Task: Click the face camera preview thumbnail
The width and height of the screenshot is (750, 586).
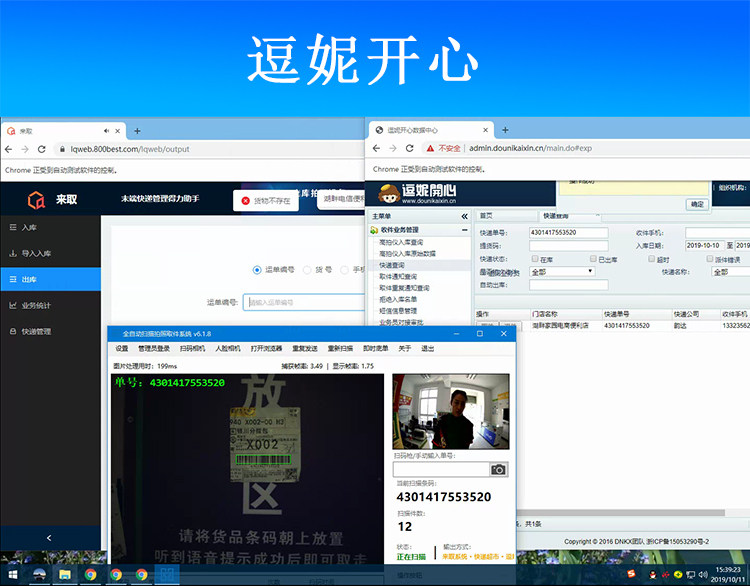Action: click(451, 411)
